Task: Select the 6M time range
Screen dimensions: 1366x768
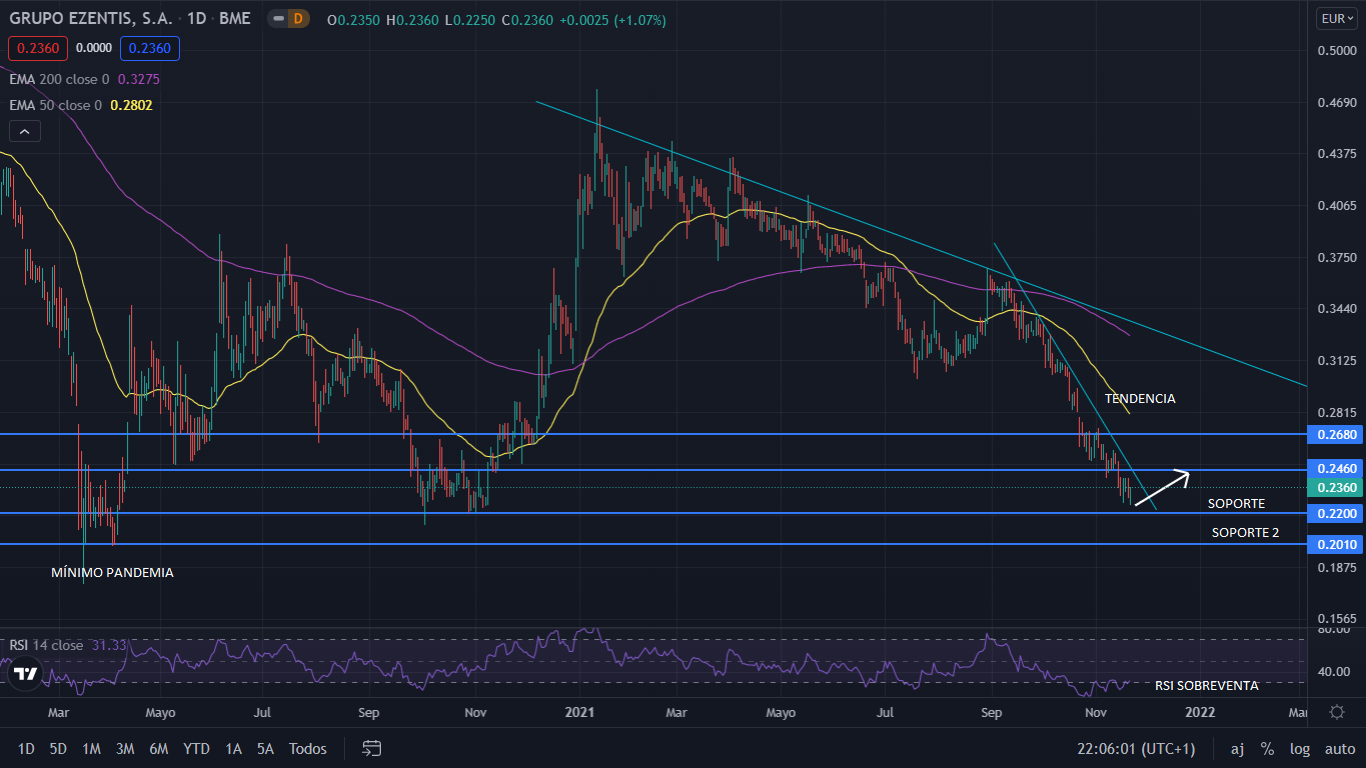Action: pyautogui.click(x=158, y=748)
